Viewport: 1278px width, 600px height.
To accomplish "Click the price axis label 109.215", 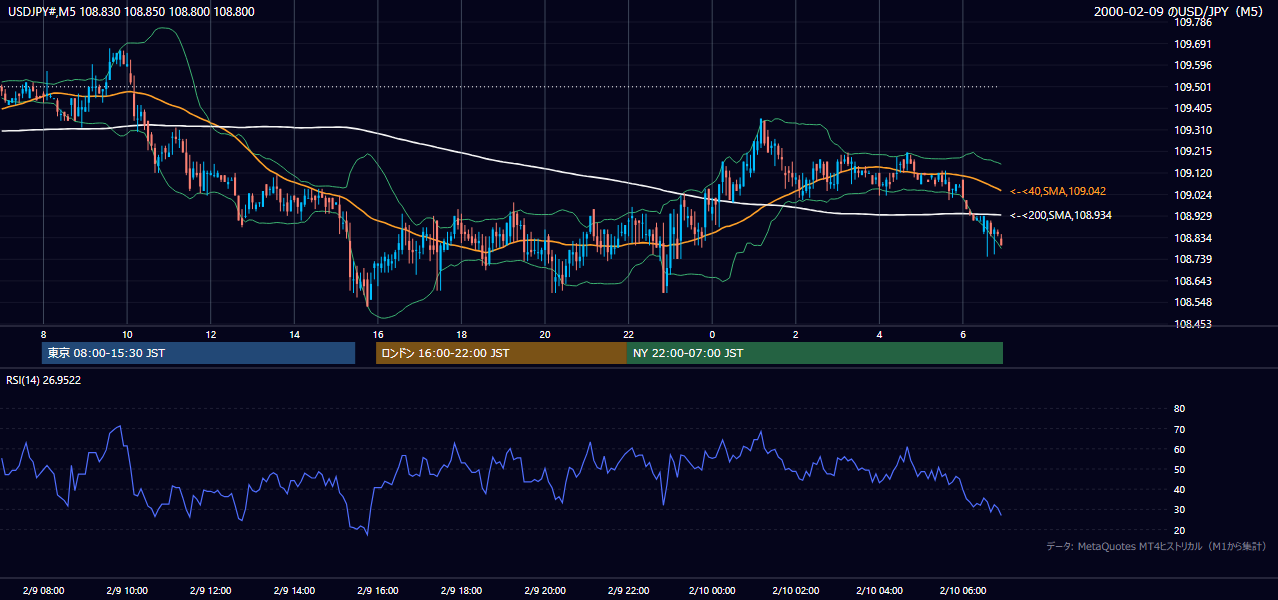I will point(1193,151).
